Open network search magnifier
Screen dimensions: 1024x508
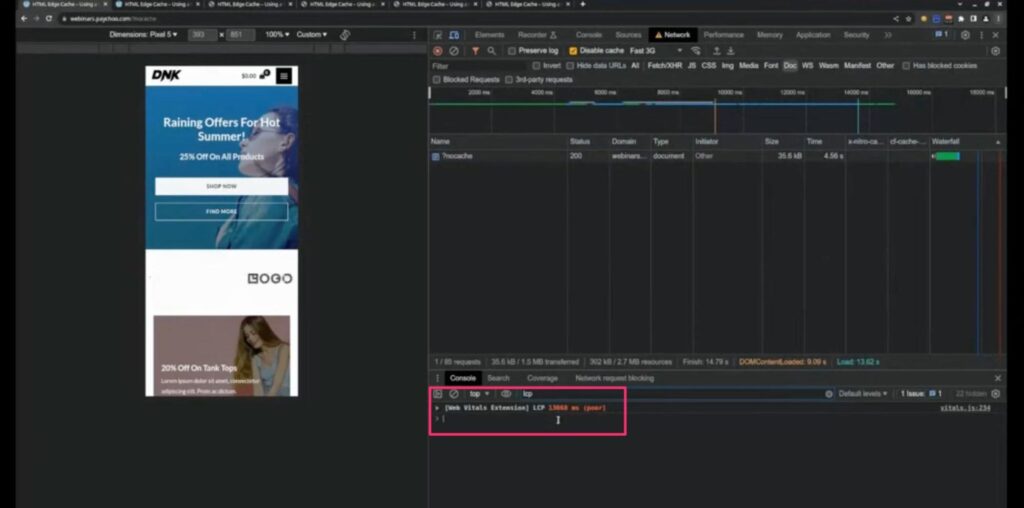[491, 51]
